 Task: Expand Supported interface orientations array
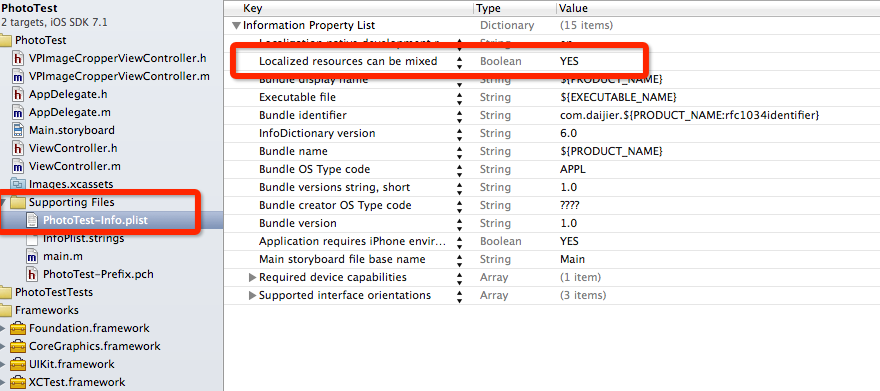click(252, 296)
